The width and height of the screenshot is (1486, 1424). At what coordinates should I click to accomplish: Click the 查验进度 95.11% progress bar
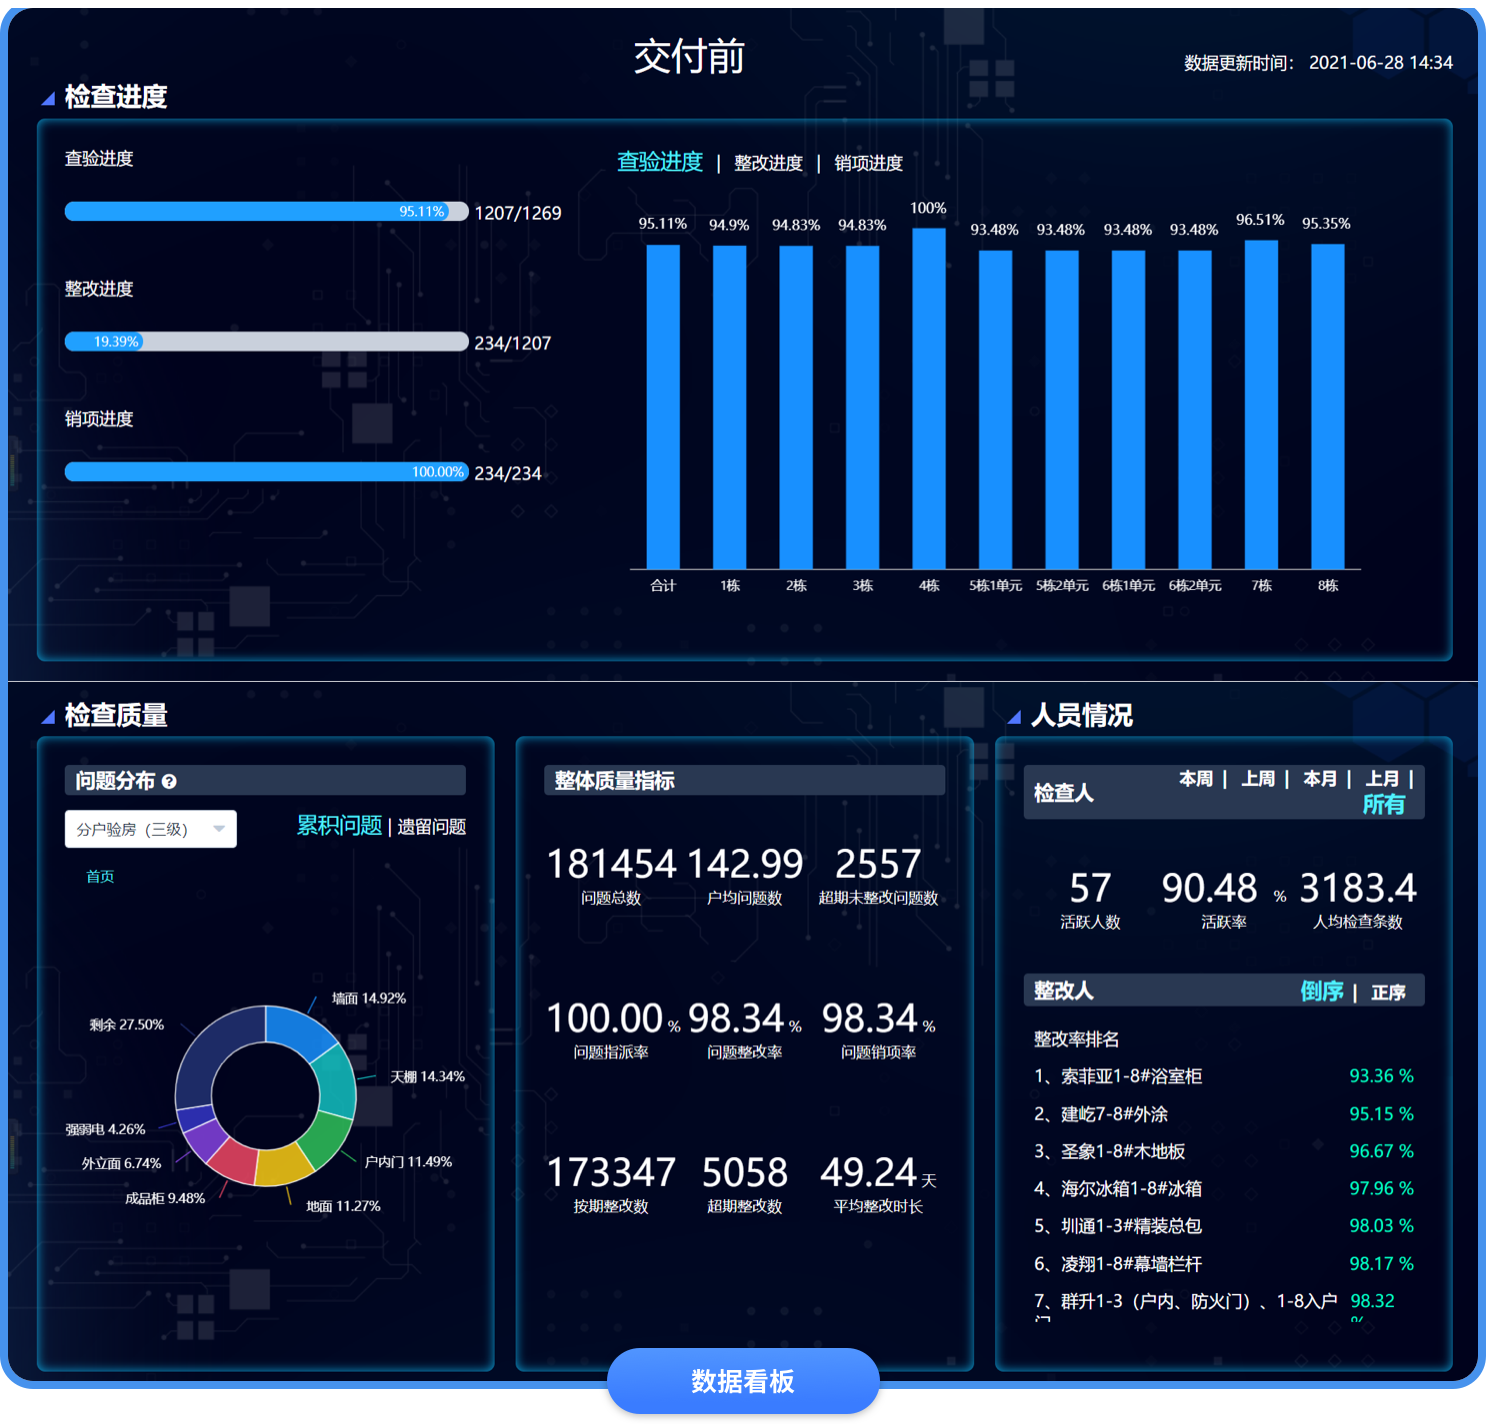pos(266,212)
